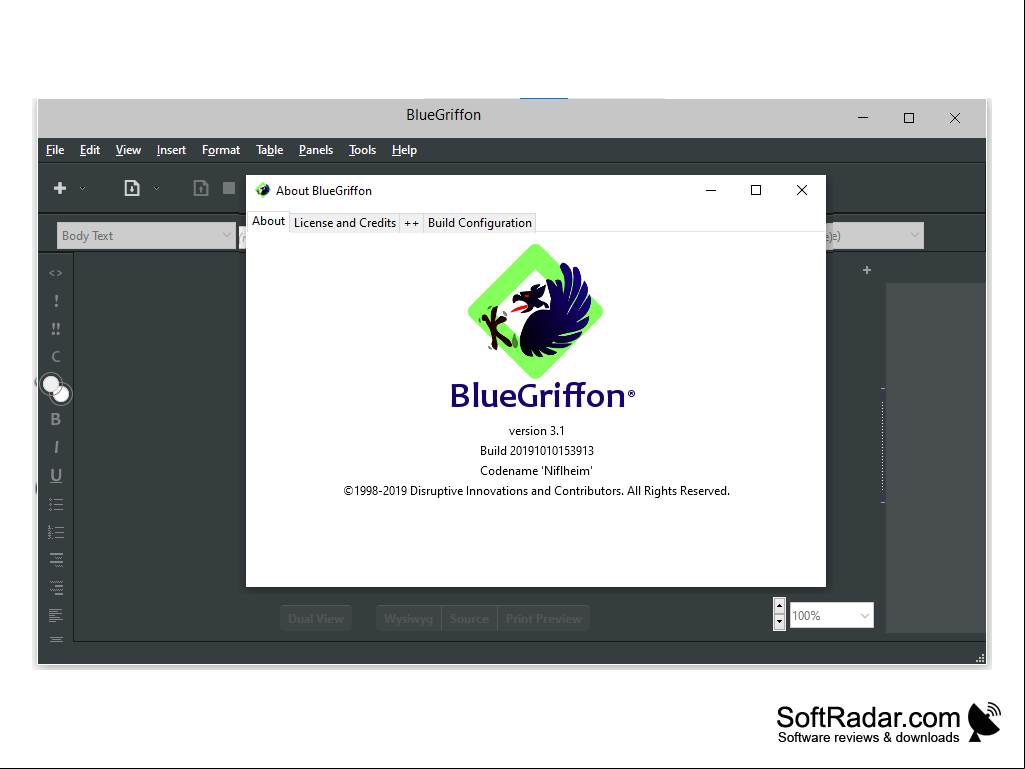This screenshot has width=1025, height=769.
Task: Click the BlueGriffon logo image
Action: tap(535, 311)
